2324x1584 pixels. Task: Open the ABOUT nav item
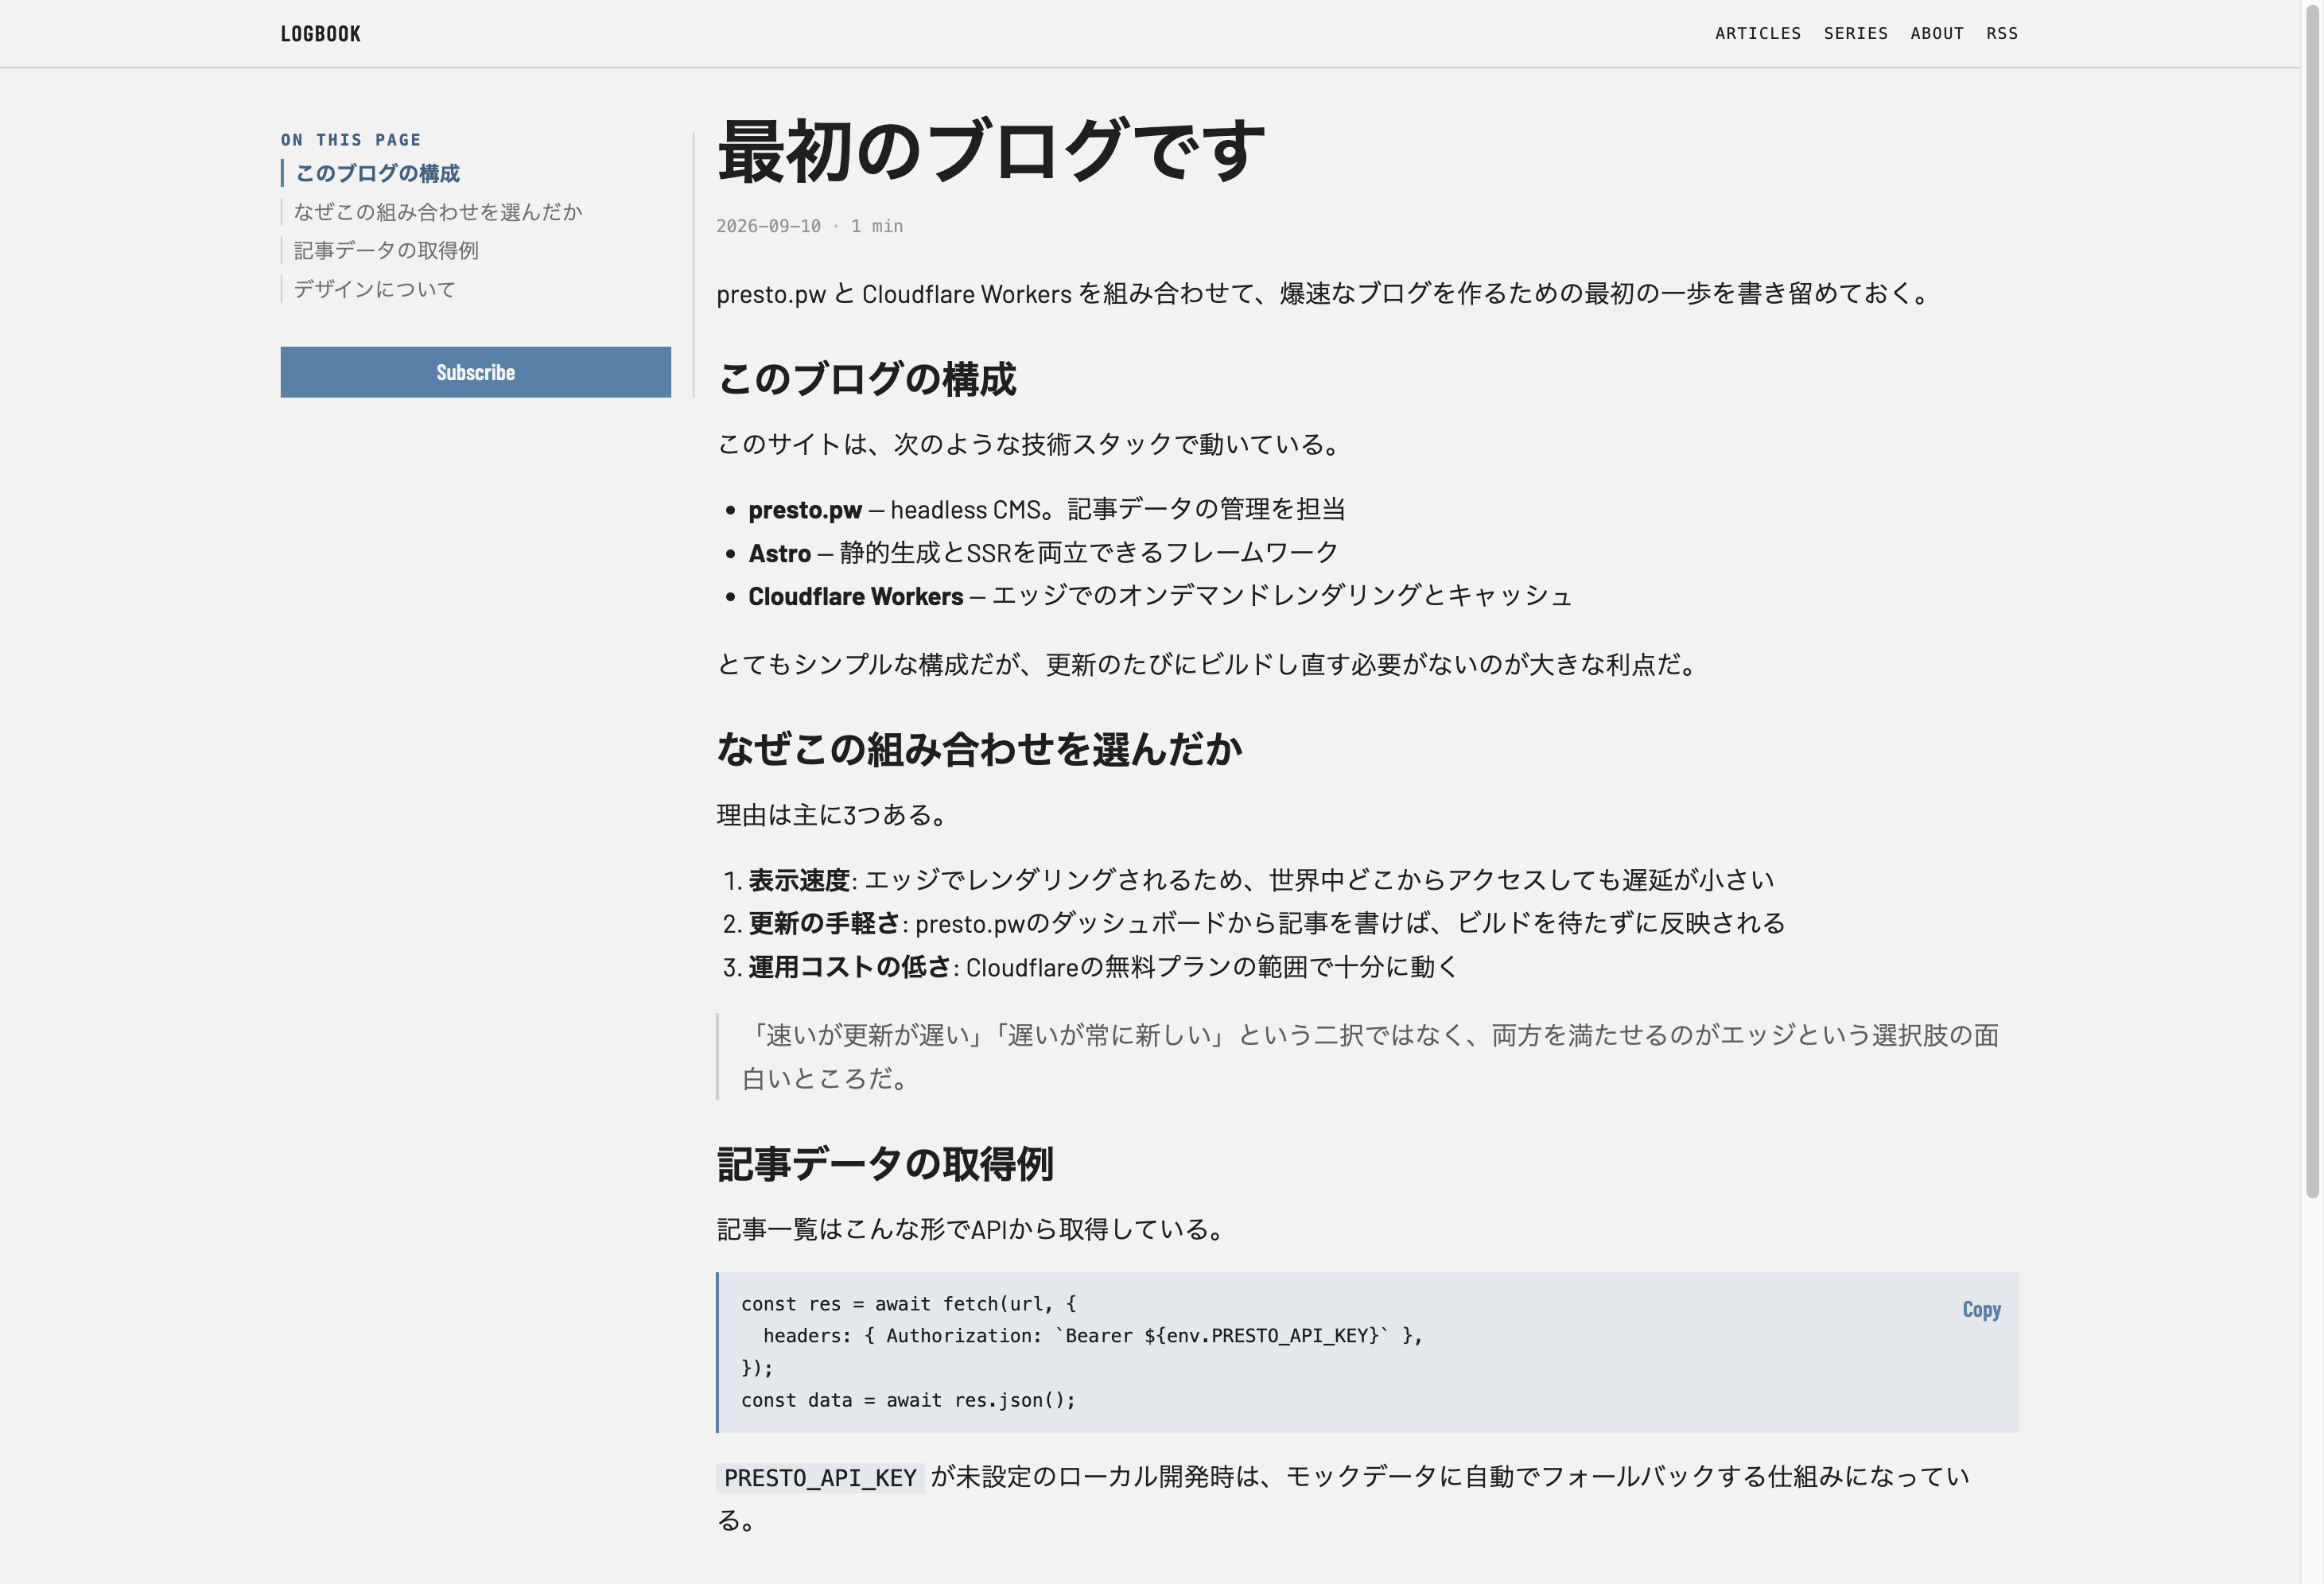coord(1936,34)
